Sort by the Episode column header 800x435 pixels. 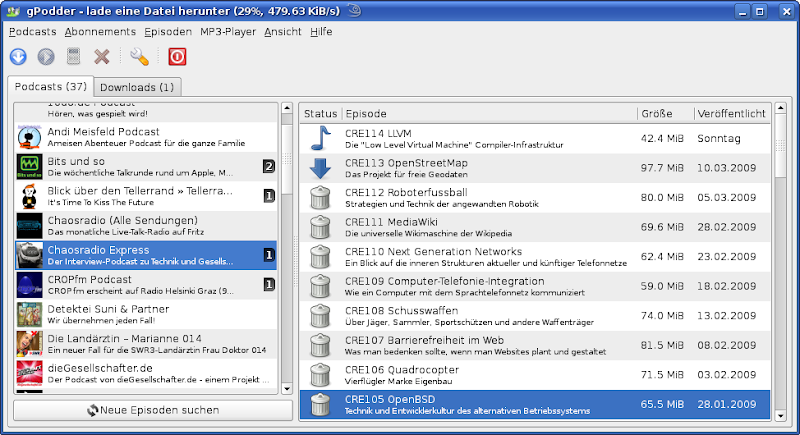(x=490, y=114)
